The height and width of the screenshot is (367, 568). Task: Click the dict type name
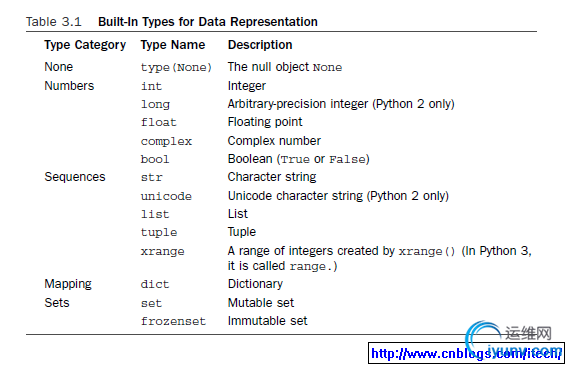point(155,284)
